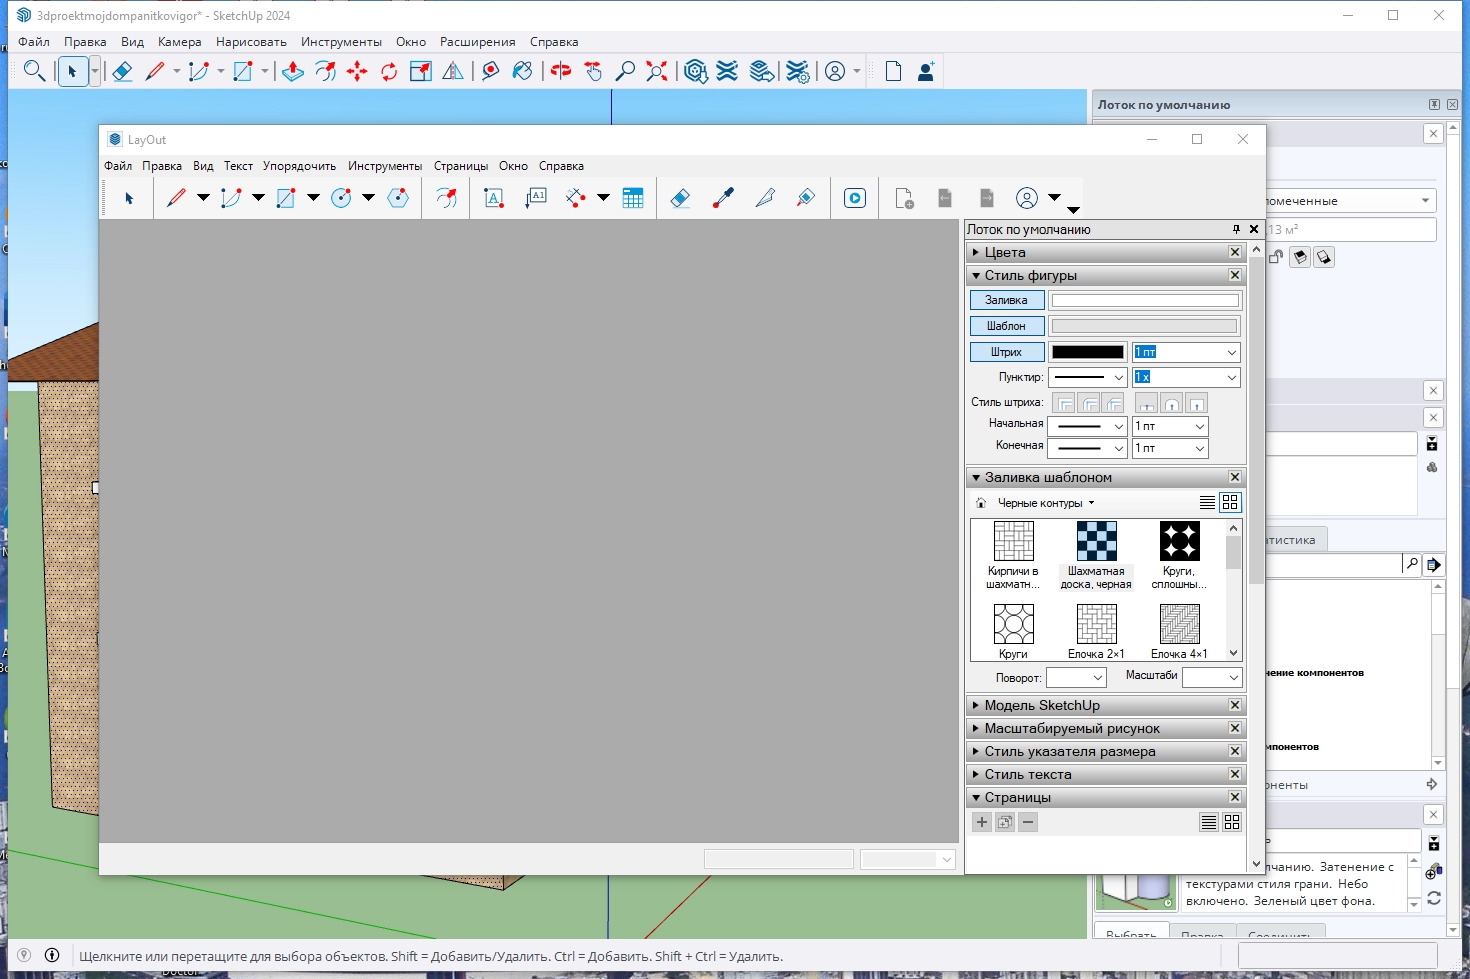This screenshot has height=979, width=1470.
Task: Expand the Модель SketchUp section
Action: [1041, 706]
